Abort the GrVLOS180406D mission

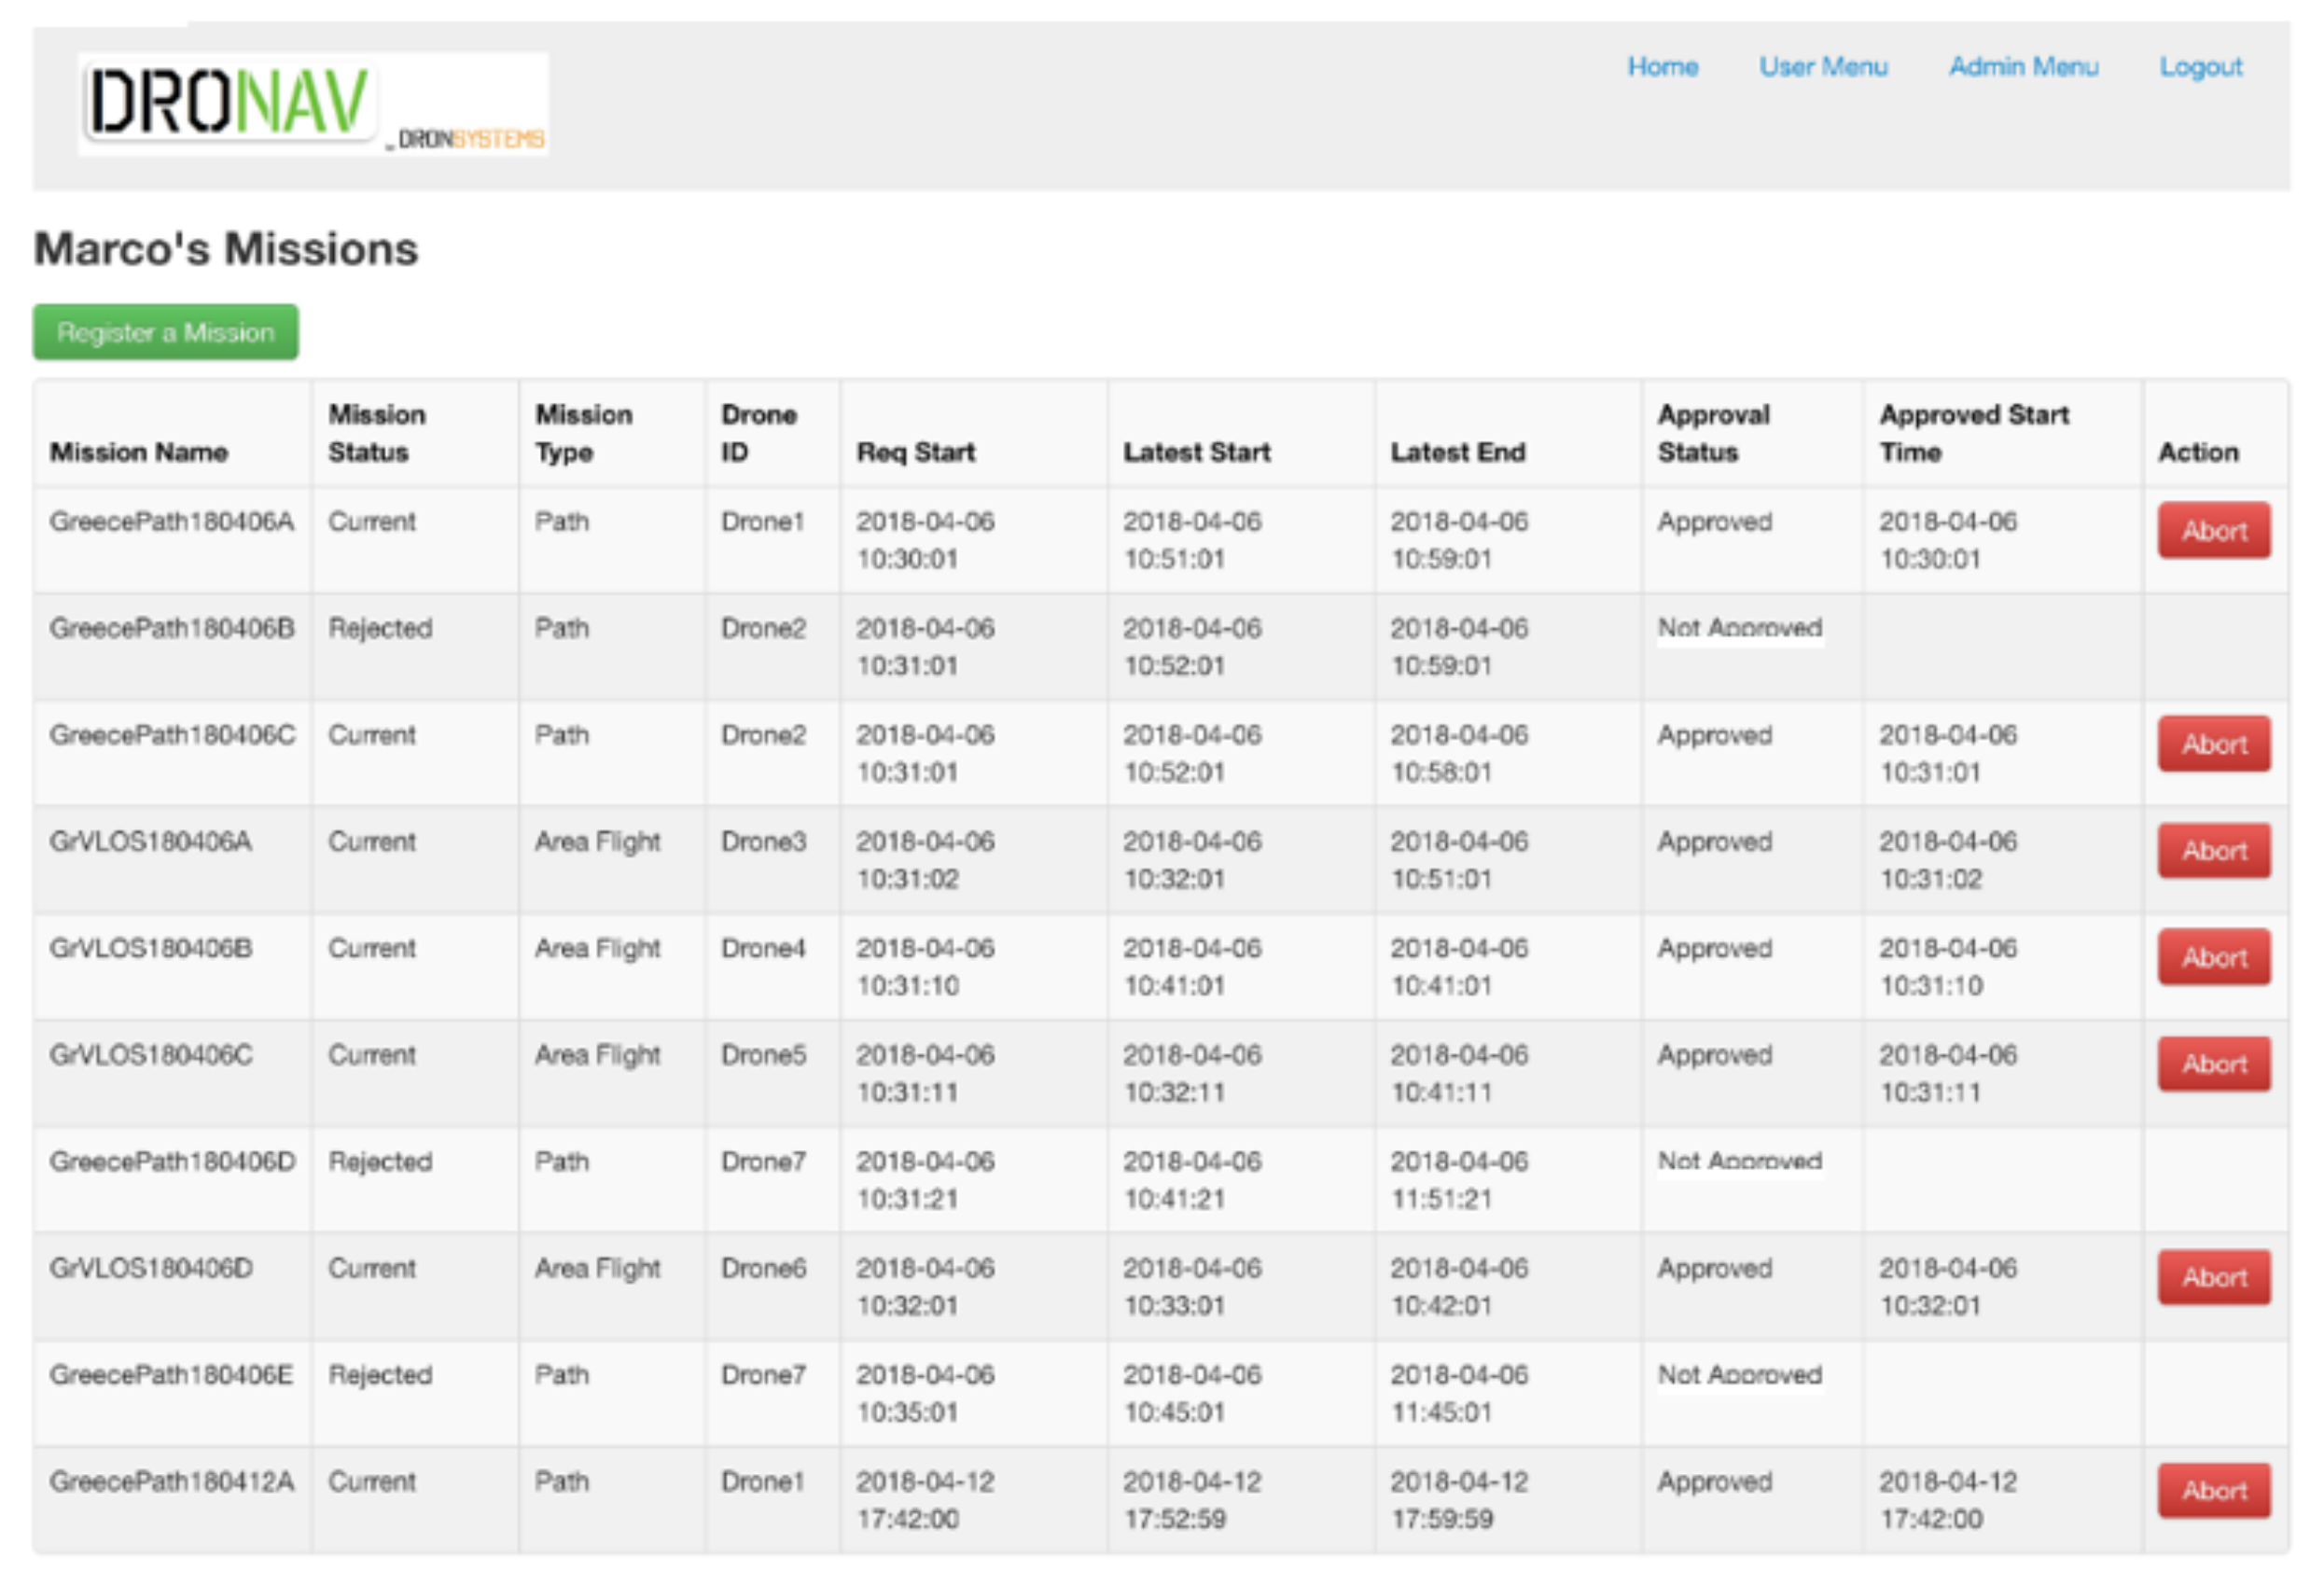(2213, 1277)
